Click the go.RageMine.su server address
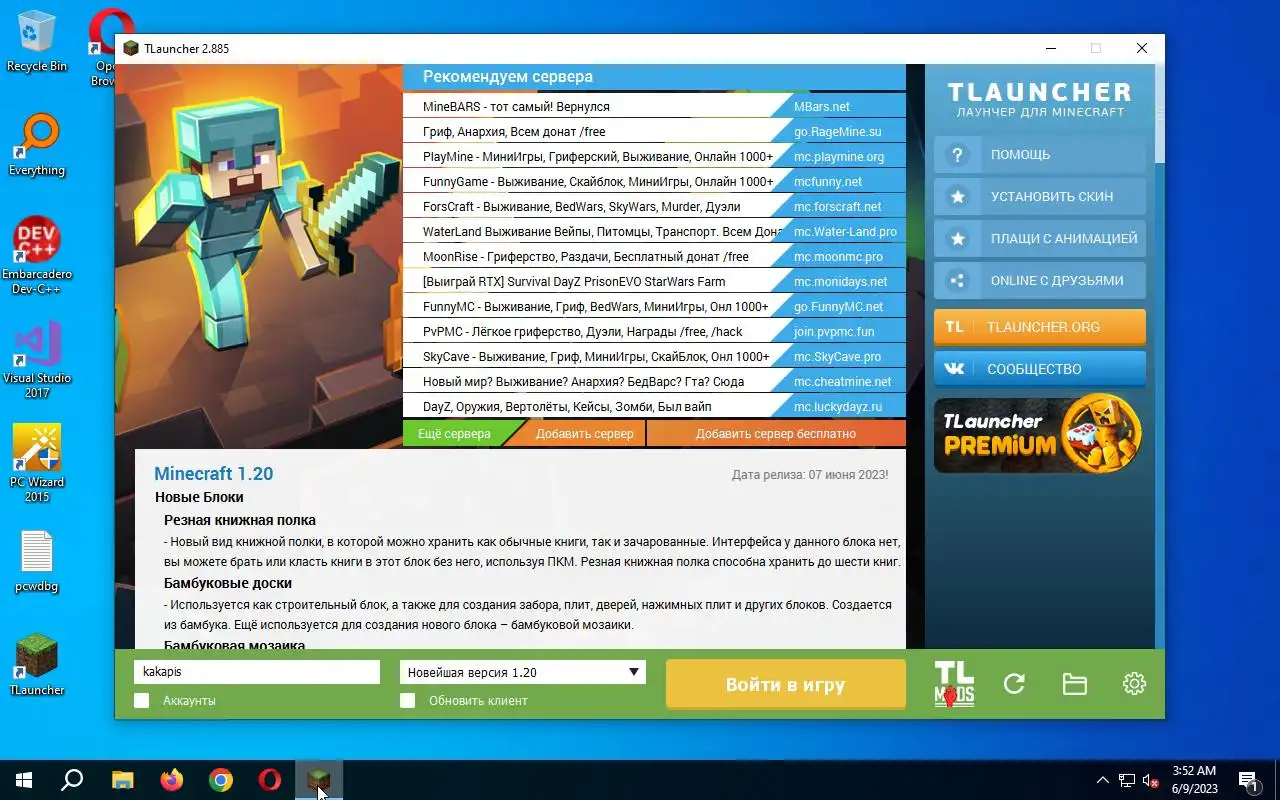The width and height of the screenshot is (1280, 800). tap(838, 132)
